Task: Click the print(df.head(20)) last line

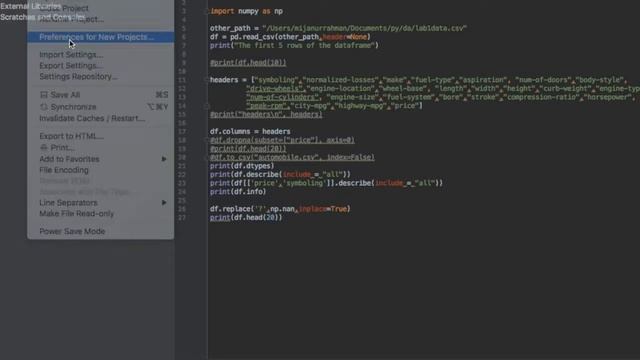Action: coord(246,218)
